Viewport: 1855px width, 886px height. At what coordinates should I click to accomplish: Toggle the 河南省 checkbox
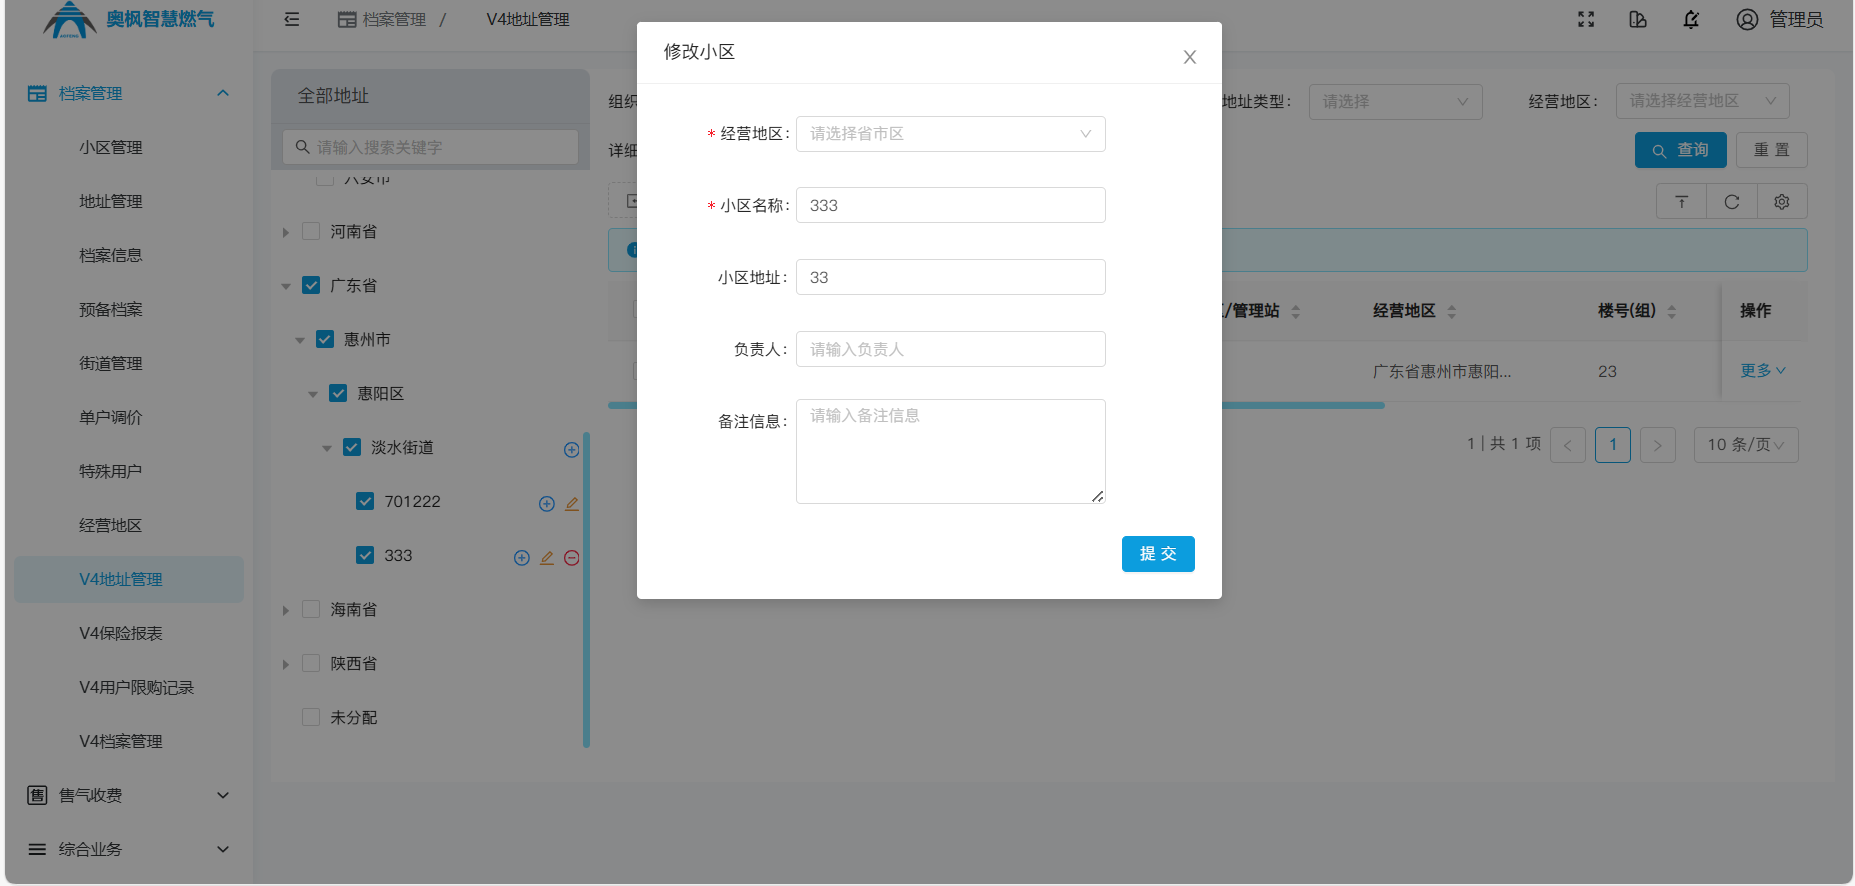311,231
